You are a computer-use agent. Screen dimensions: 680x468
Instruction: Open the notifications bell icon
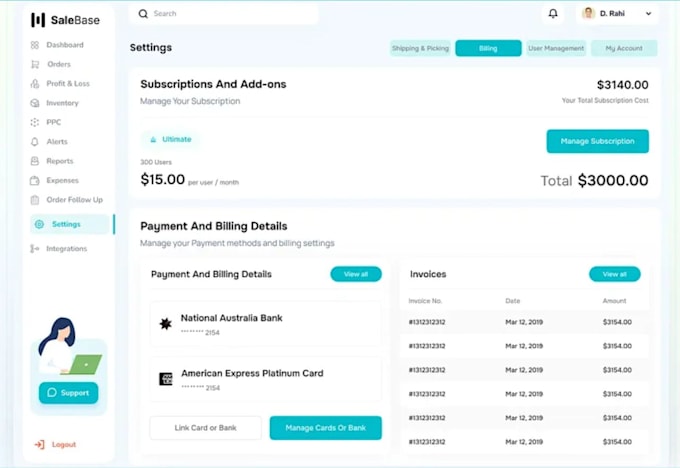click(x=553, y=13)
